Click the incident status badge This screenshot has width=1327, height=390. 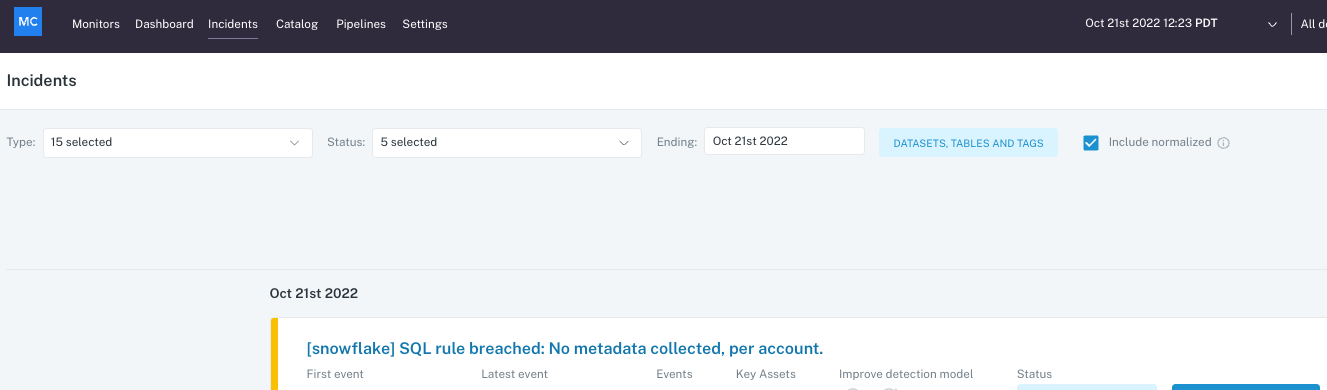point(1087,387)
